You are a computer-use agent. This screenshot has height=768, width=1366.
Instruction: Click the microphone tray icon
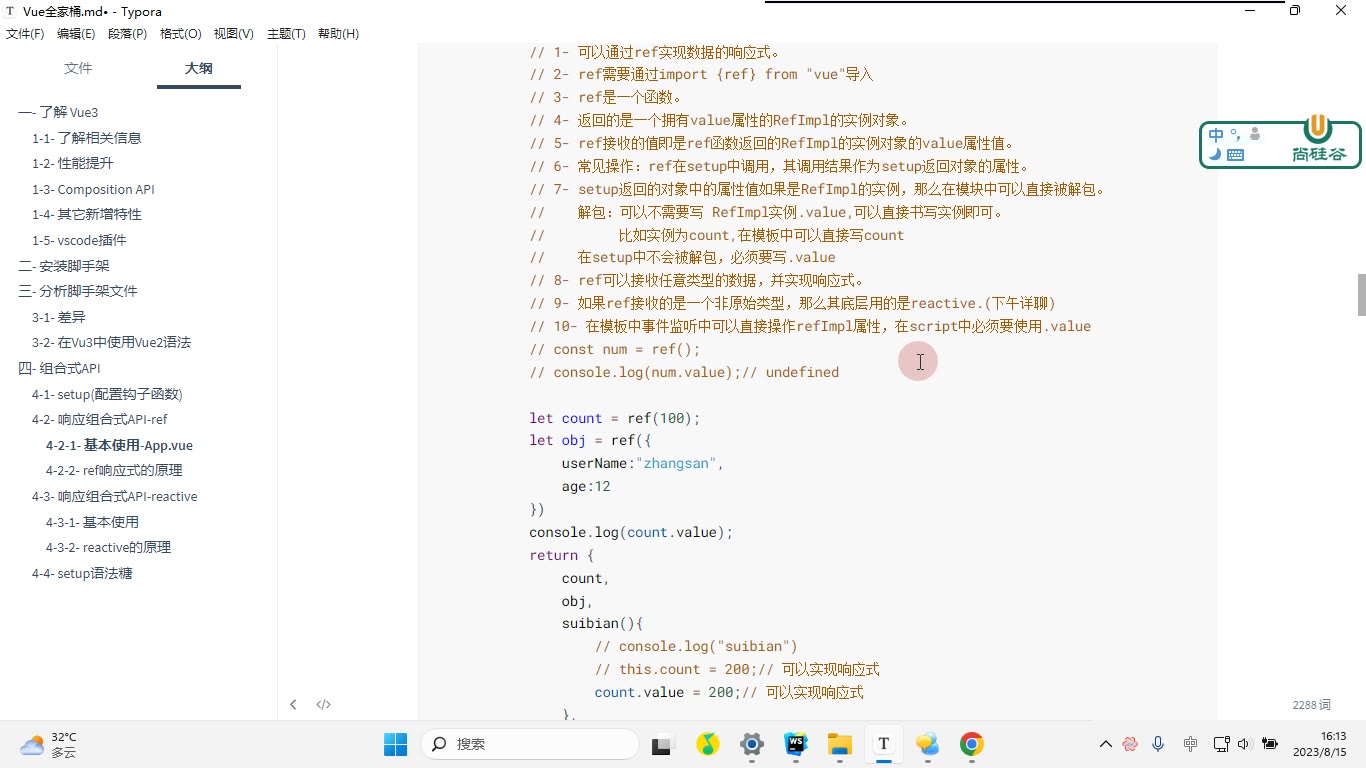click(1158, 744)
